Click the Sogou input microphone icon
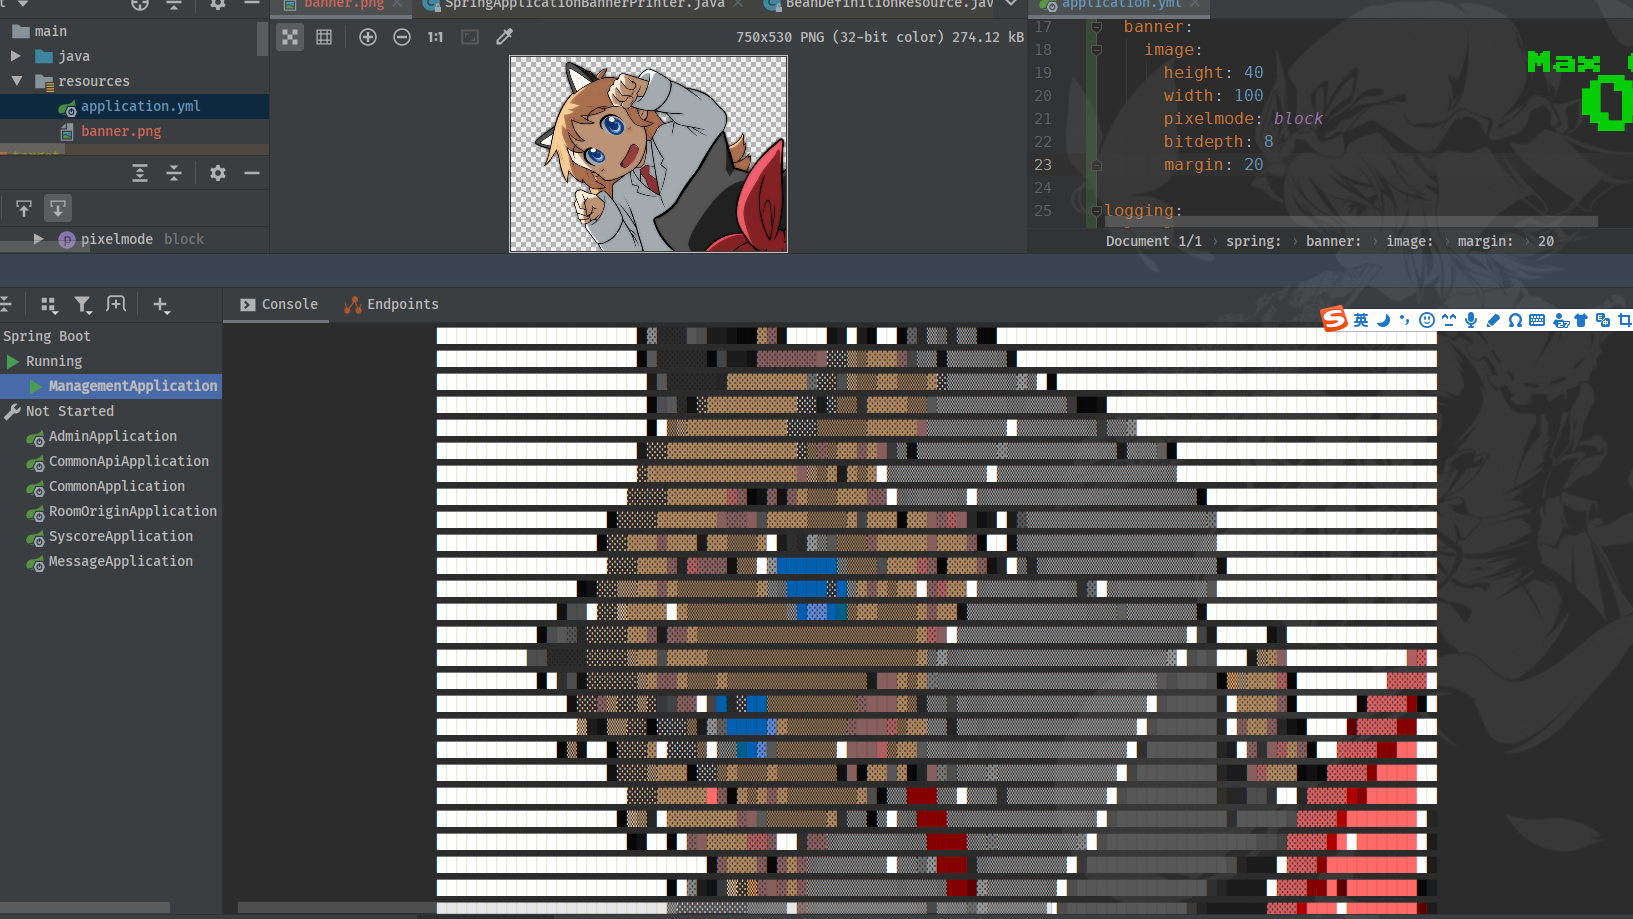Viewport: 1633px width, 919px height. [x=1470, y=320]
